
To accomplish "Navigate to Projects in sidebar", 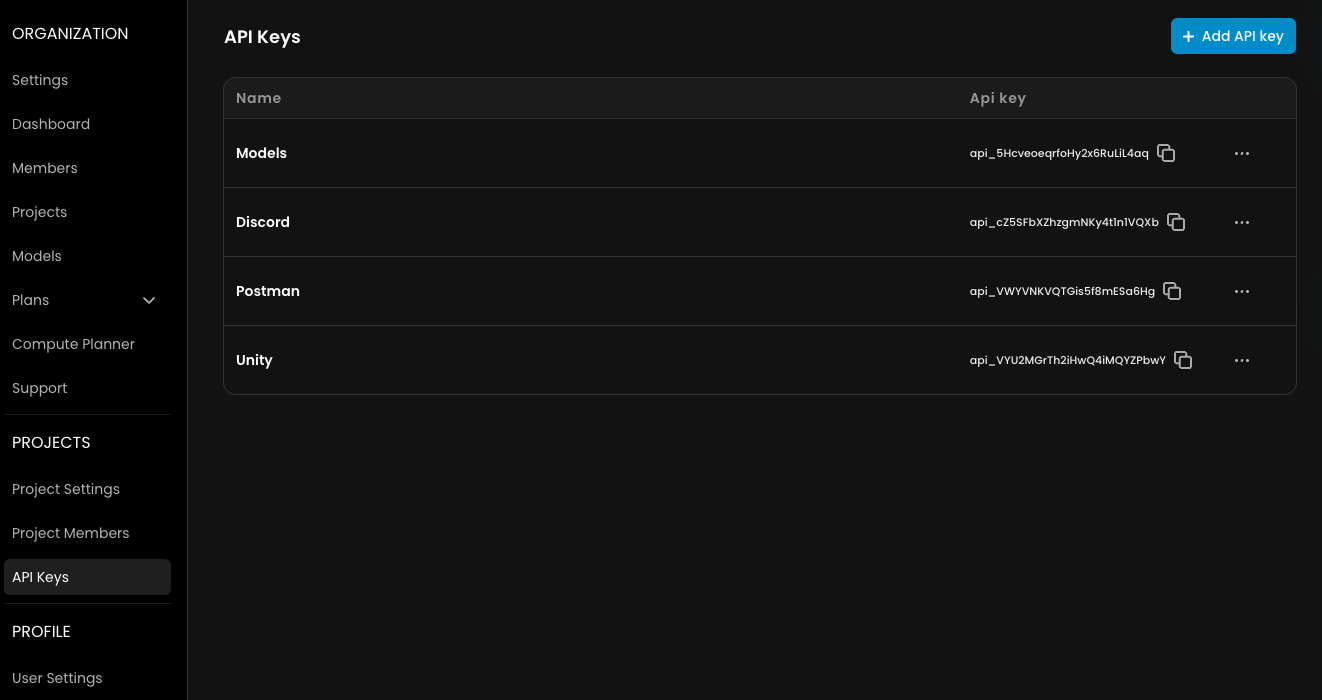I will pos(40,212).
